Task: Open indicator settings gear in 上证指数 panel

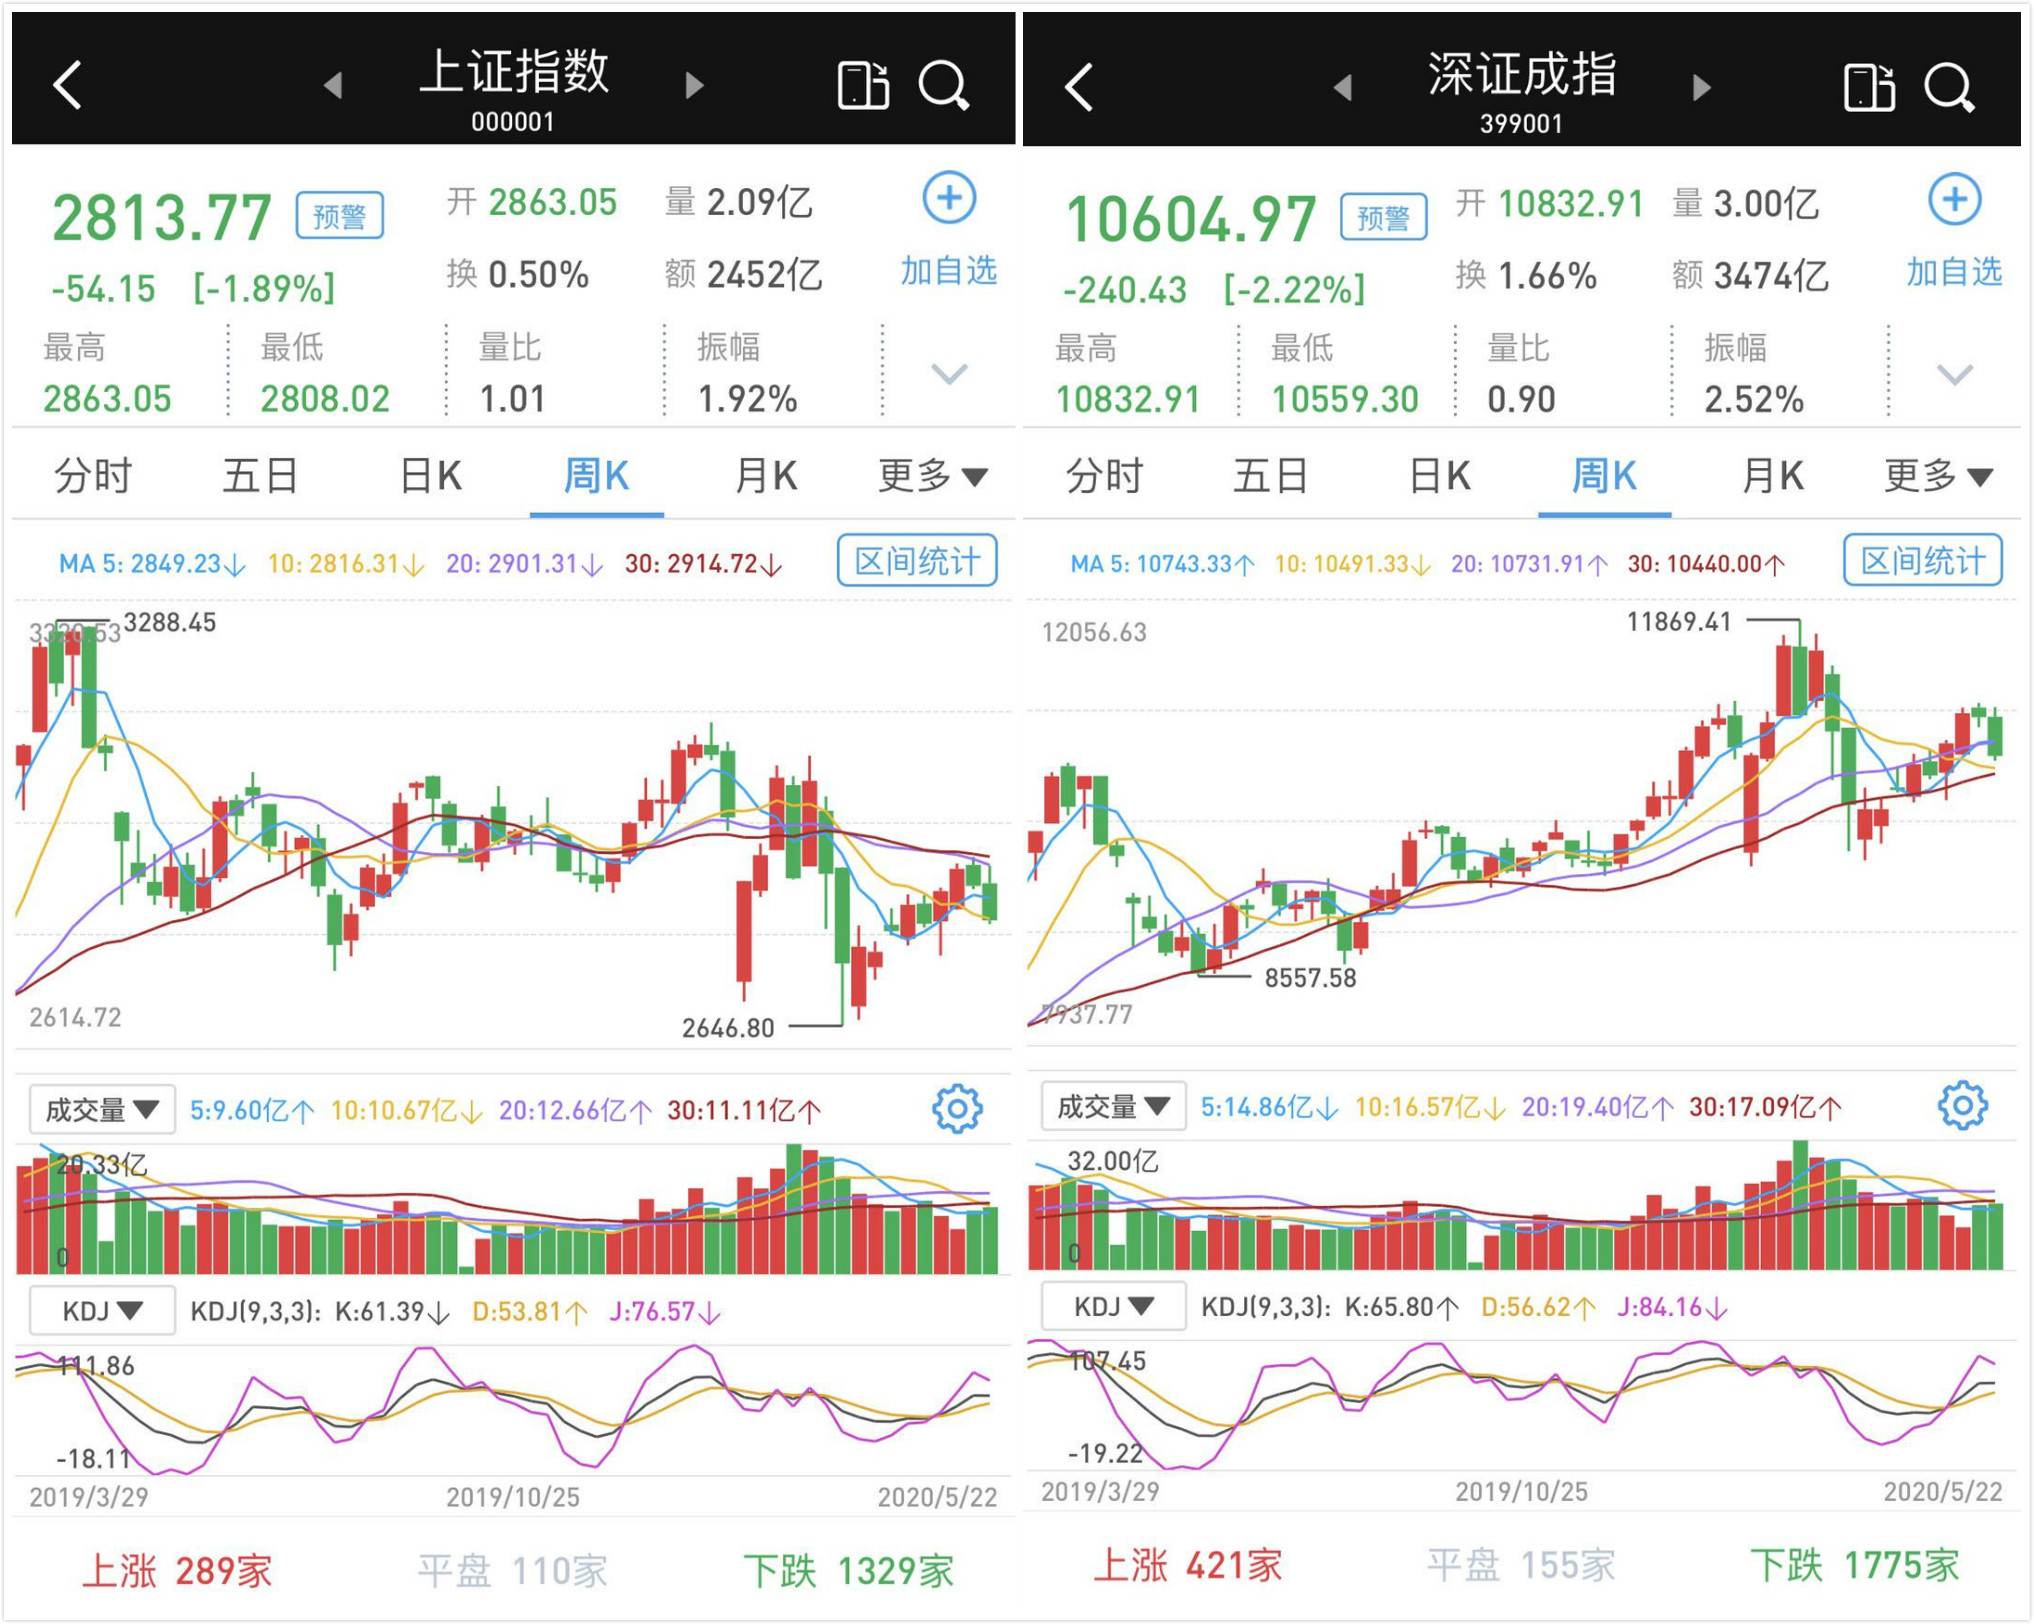Action: click(957, 1108)
